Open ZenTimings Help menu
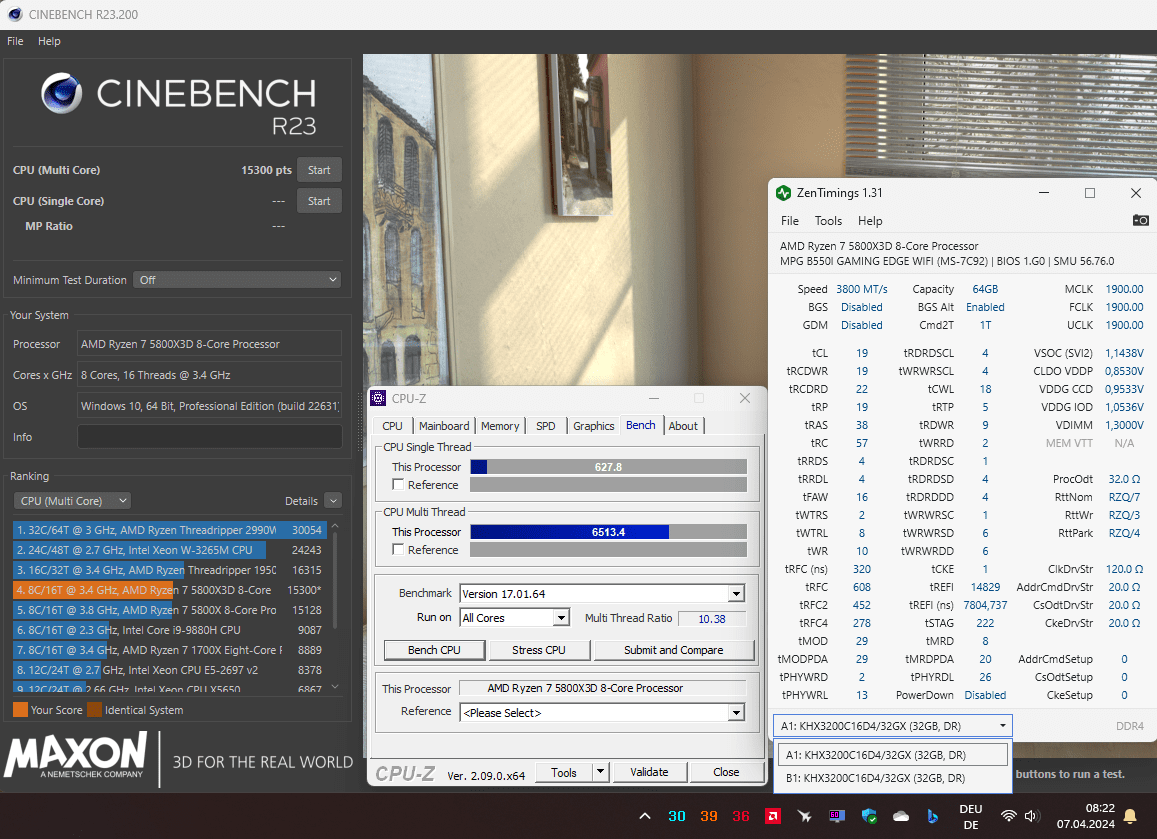This screenshot has height=839, width=1157. click(x=870, y=221)
